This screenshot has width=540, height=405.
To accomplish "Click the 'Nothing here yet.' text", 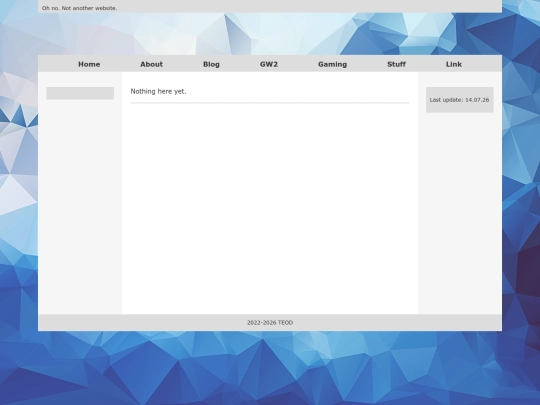I will coord(158,91).
